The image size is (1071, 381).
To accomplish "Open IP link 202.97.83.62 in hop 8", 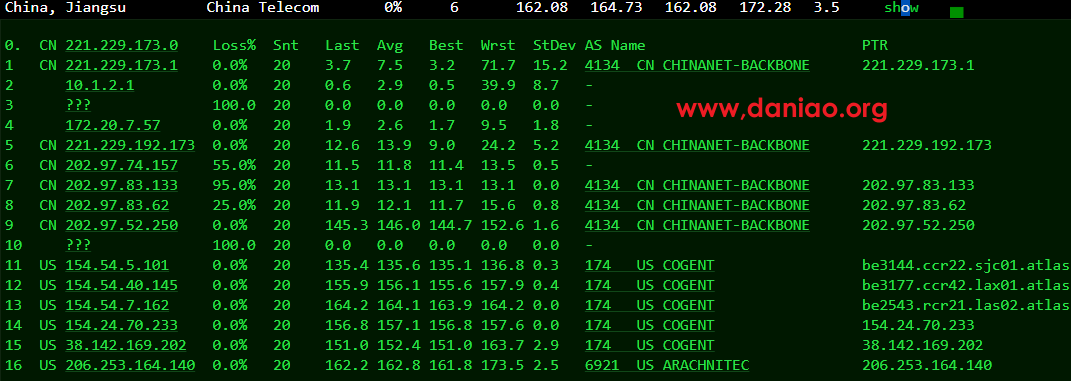I will 117,205.
